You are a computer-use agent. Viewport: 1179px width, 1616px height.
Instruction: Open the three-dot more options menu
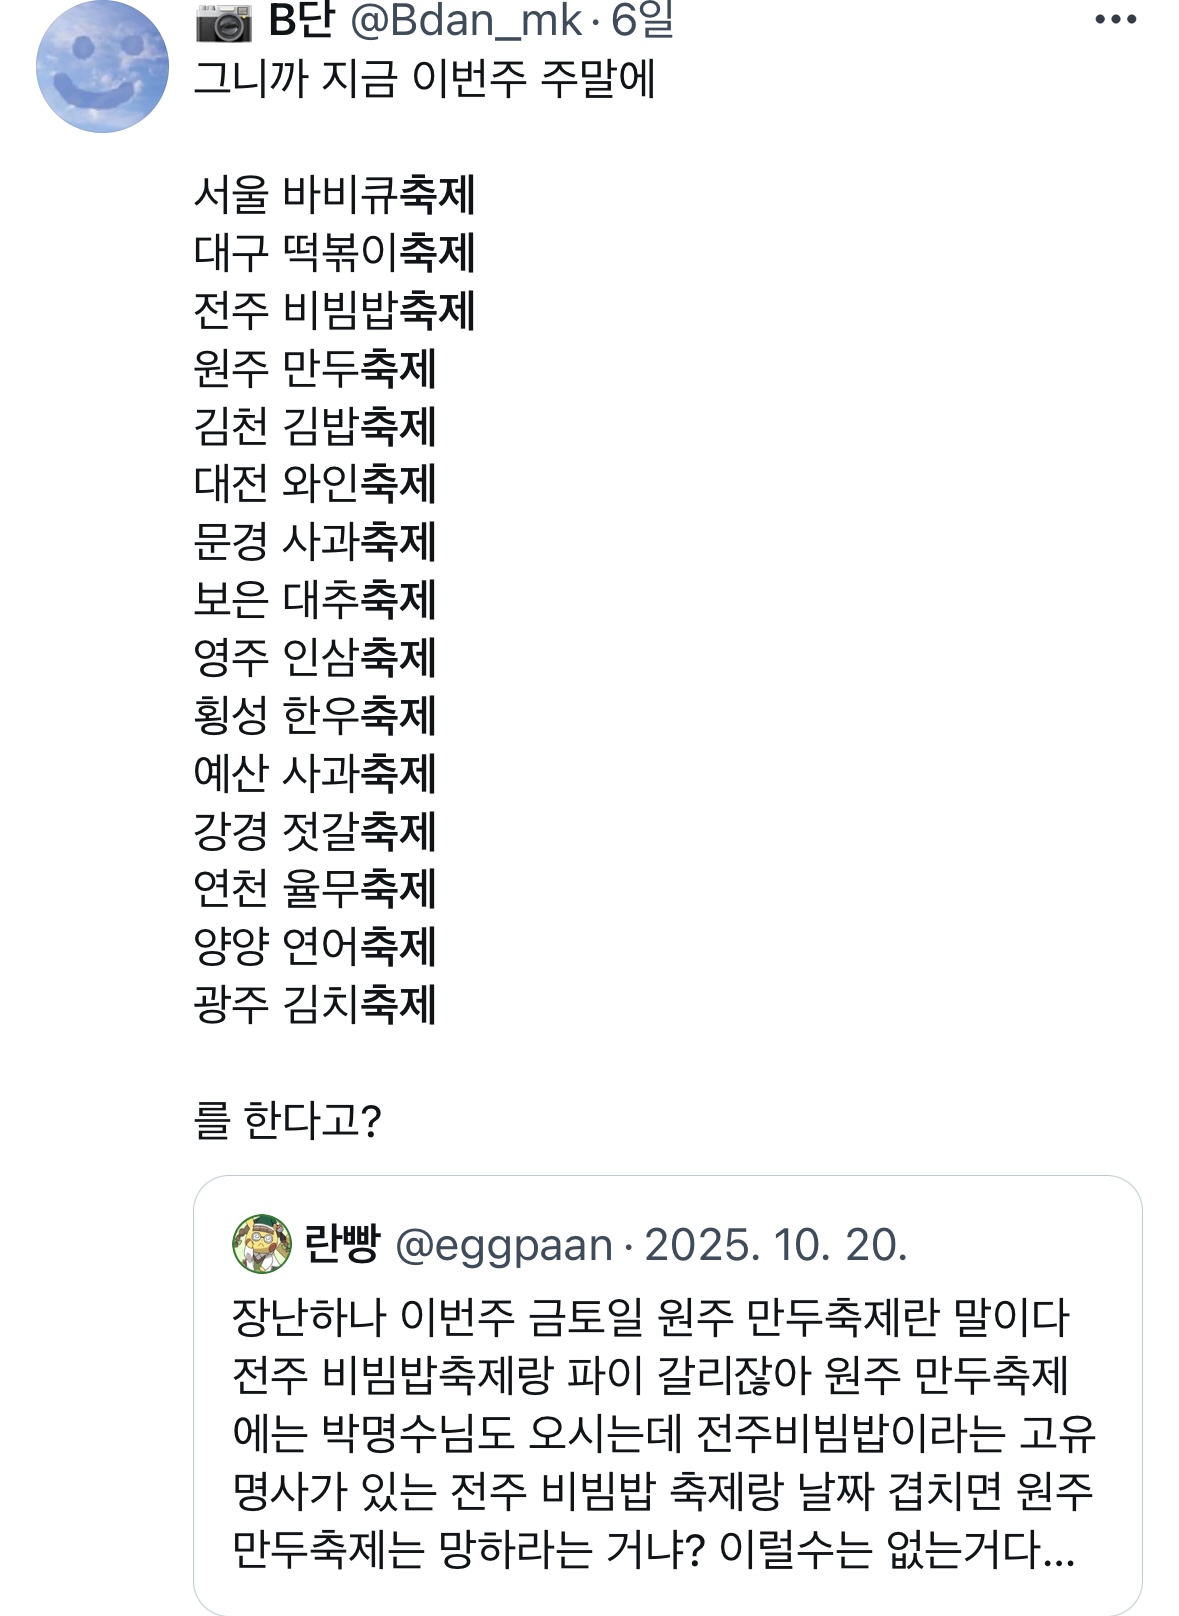click(x=1115, y=20)
